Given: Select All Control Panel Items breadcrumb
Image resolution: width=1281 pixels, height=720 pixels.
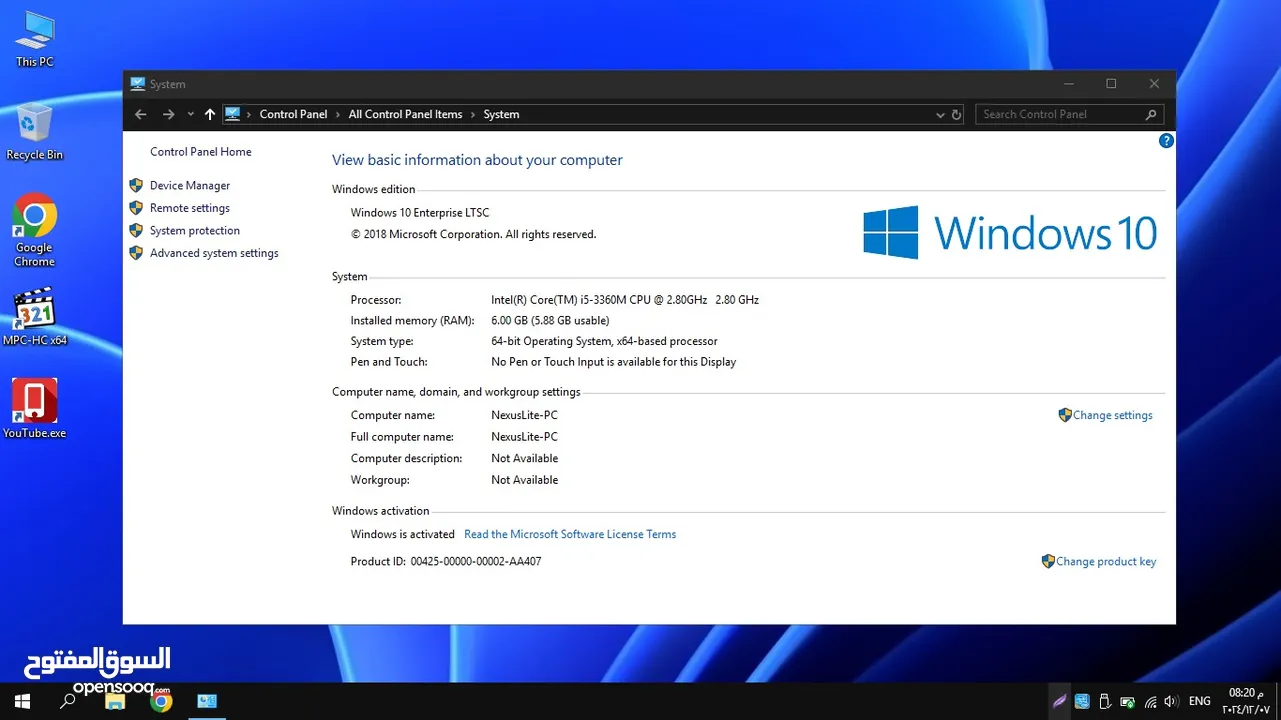Looking at the screenshot, I should pyautogui.click(x=405, y=114).
